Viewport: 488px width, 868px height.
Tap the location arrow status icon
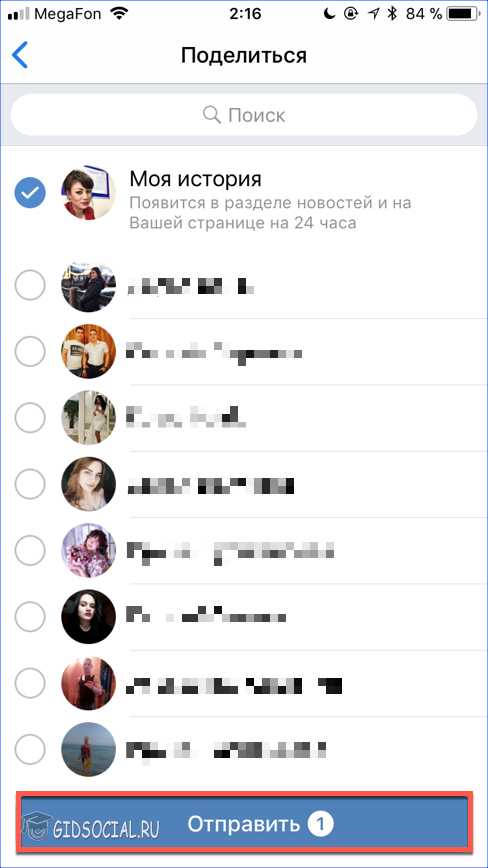(373, 14)
